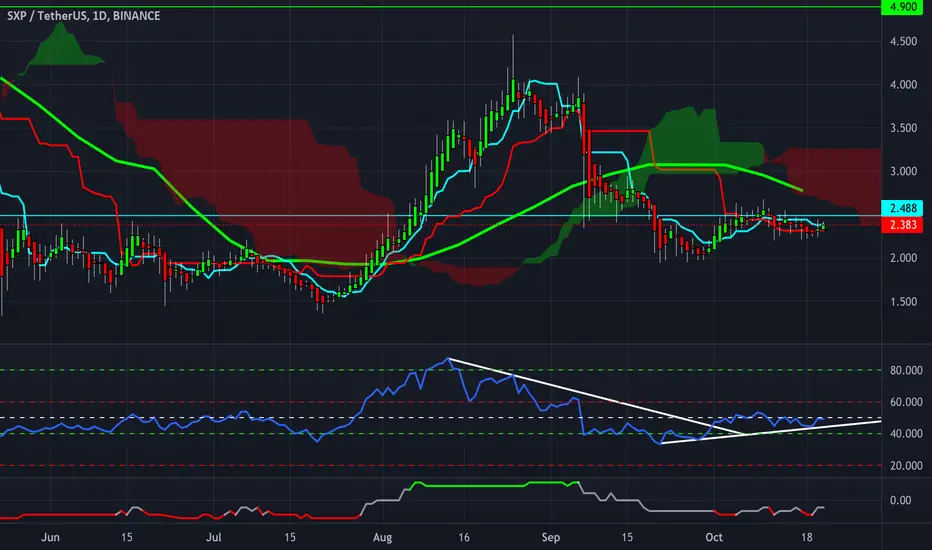This screenshot has width=932, height=550.
Task: Click the 3.000 price axis value
Action: tap(903, 172)
